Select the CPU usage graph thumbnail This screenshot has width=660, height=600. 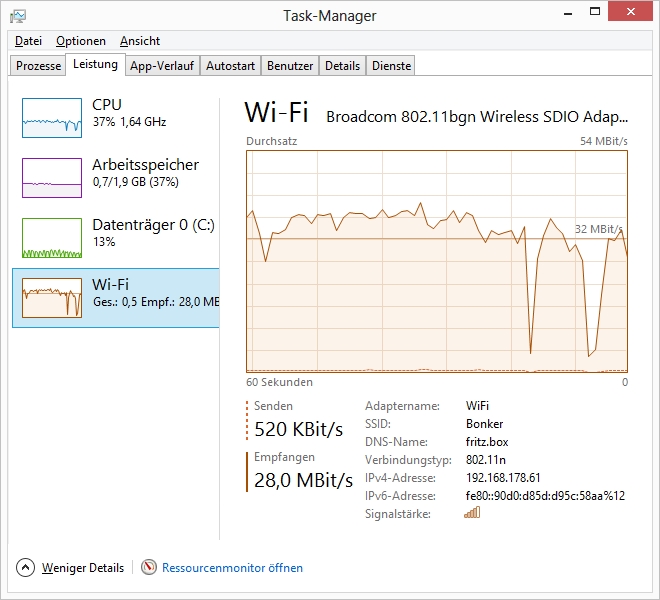coord(52,118)
